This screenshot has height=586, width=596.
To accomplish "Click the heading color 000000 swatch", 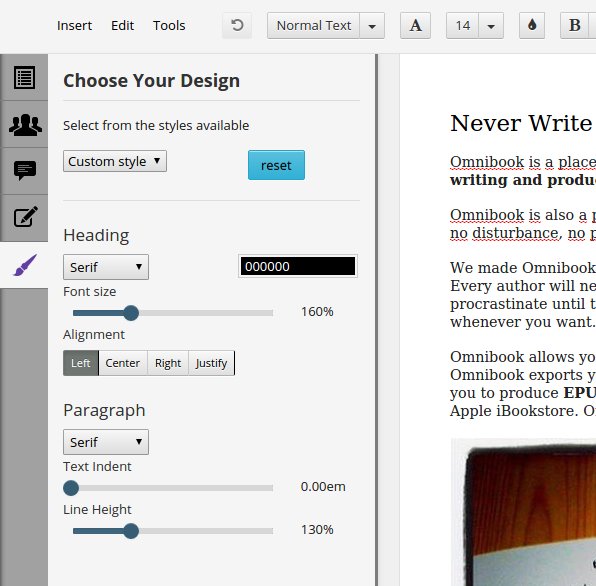I will pos(298,266).
